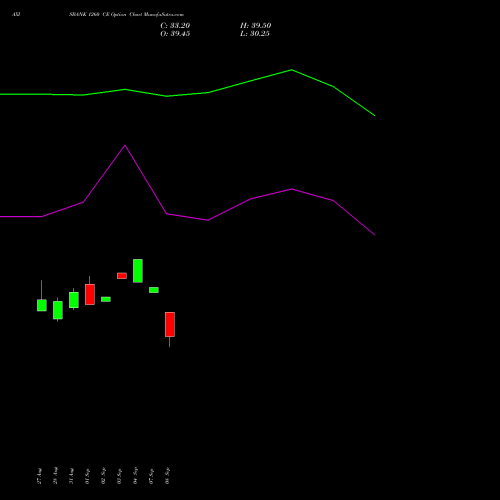This screenshot has height=500, width=500.
Task: Click the 31 Aug date label
Action: pos(71,476)
